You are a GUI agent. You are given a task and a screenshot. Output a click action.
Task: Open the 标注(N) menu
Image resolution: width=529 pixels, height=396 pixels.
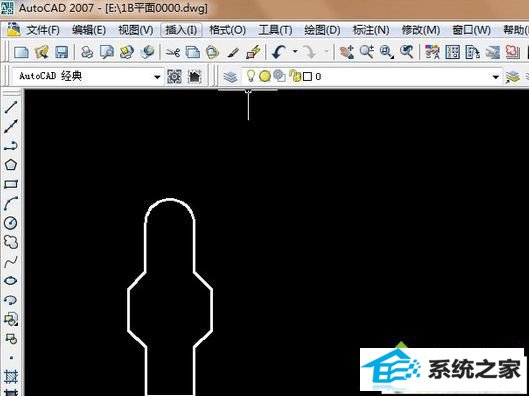(371, 30)
